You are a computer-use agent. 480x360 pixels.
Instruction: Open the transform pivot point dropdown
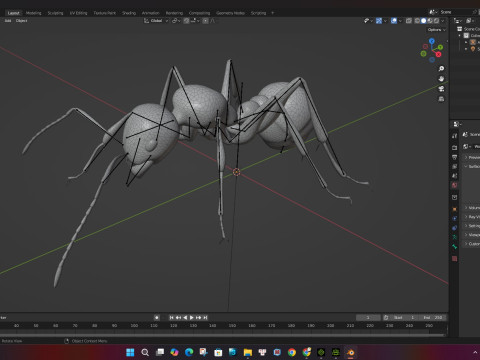pos(176,21)
